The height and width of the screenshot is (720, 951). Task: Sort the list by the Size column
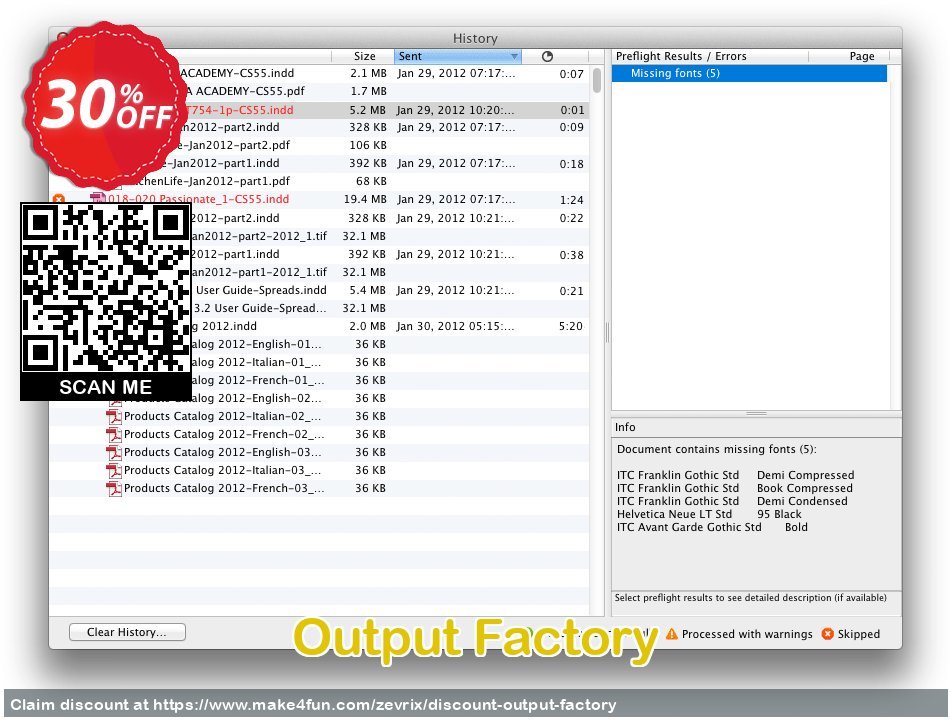(x=364, y=56)
